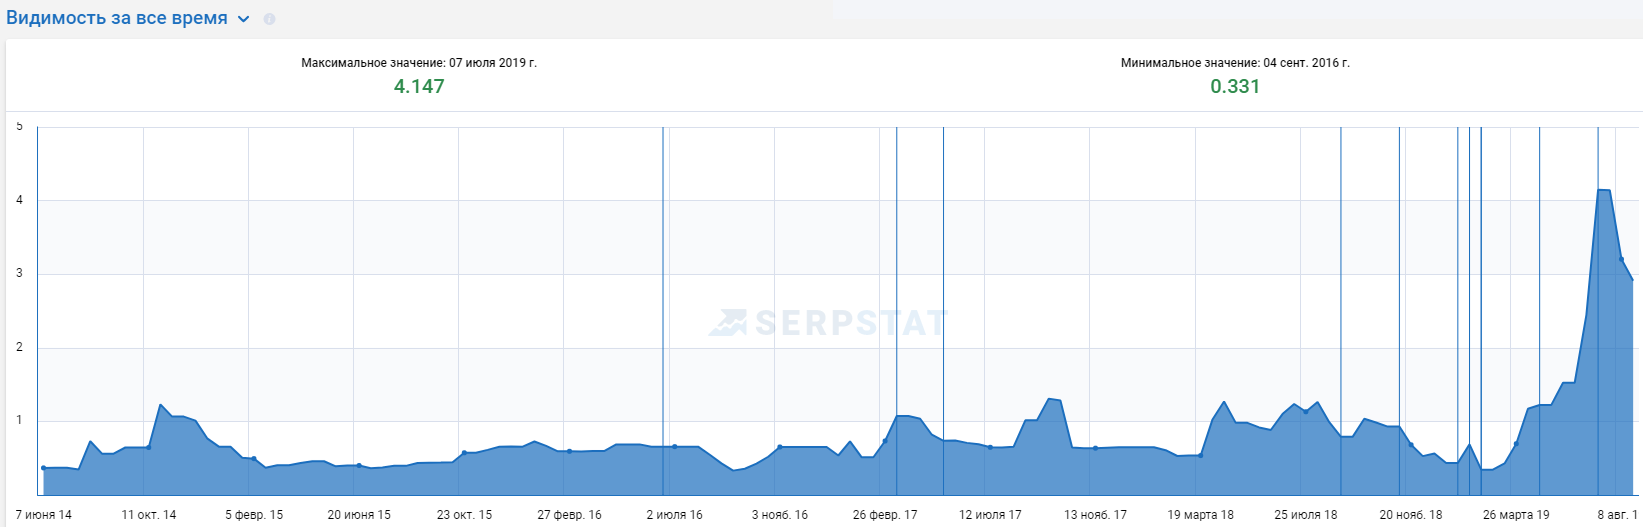Select the data point above '25 июля 18'

(x=1305, y=412)
